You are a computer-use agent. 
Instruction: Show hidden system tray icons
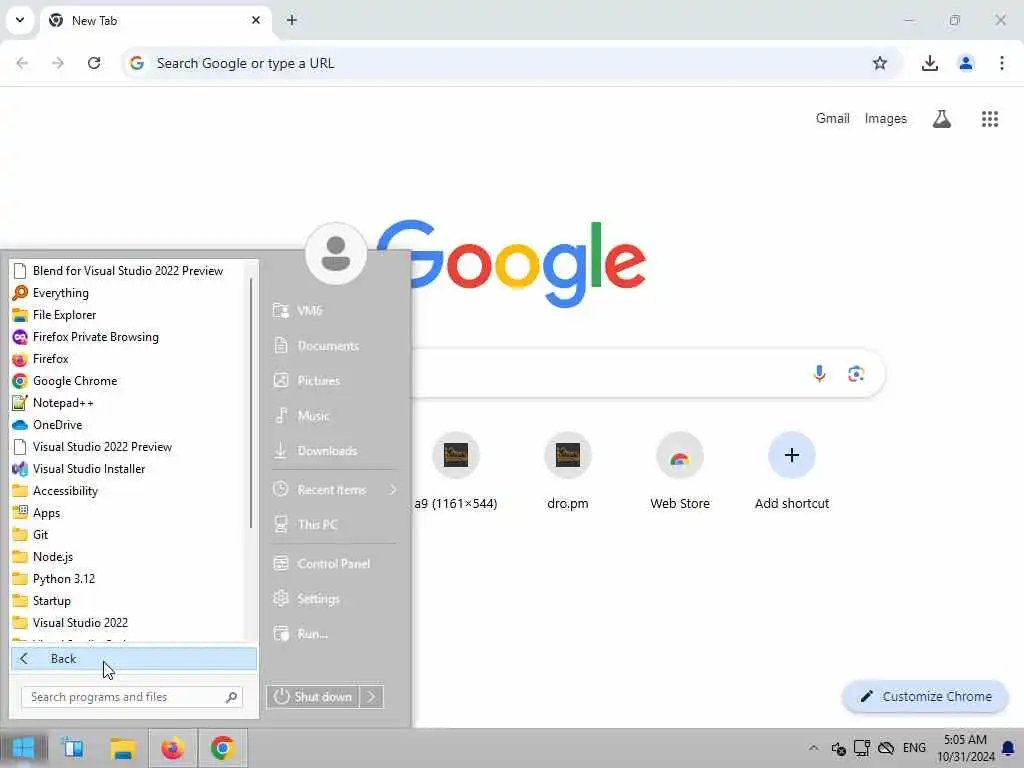813,748
